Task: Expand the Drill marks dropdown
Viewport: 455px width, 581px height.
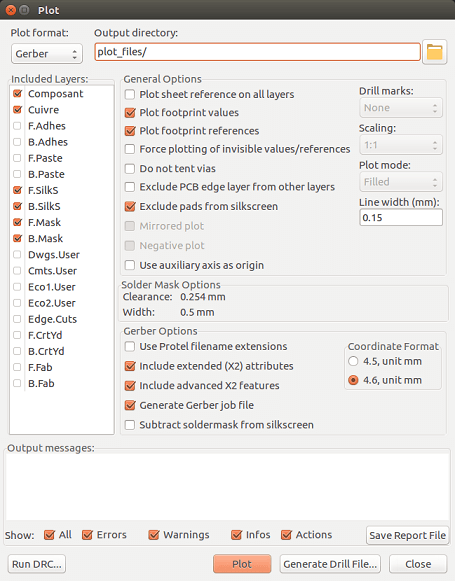Action: (401, 108)
